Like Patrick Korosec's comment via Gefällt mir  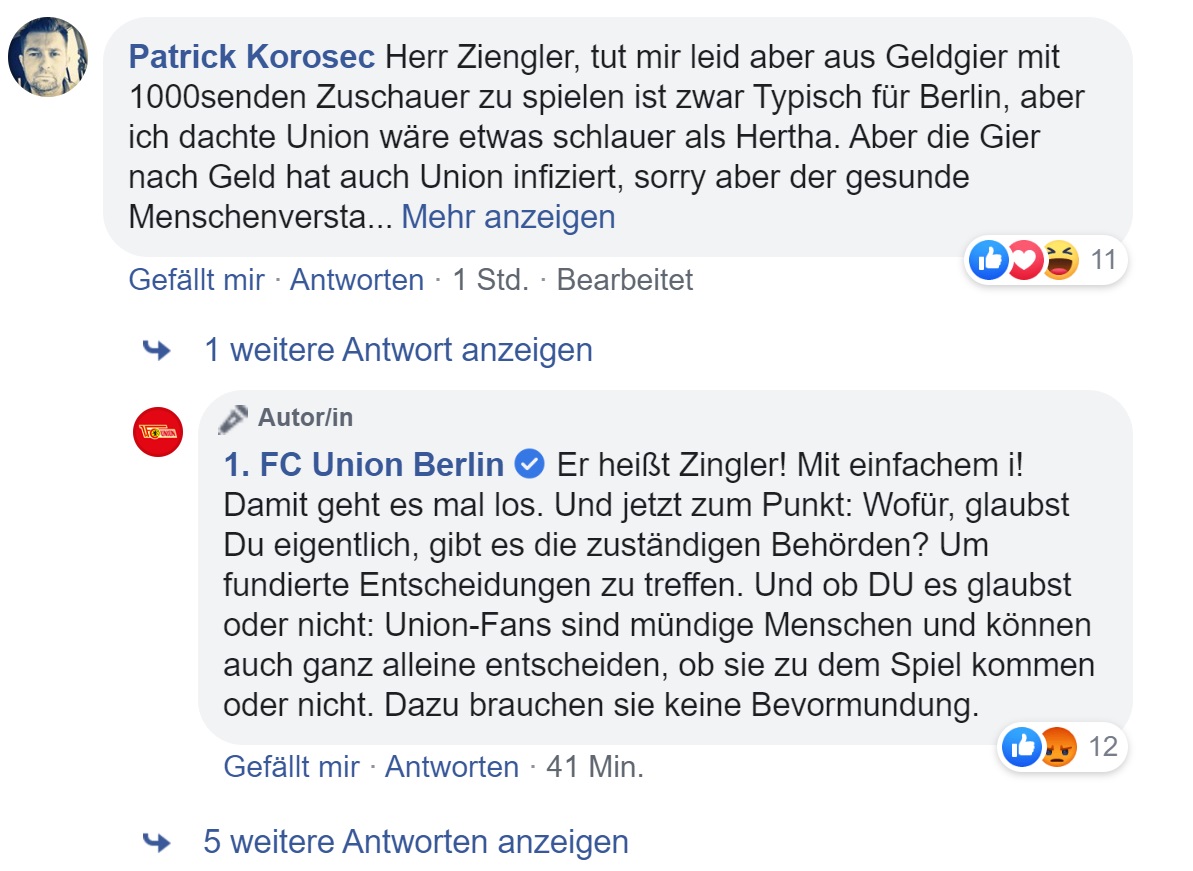coord(196,280)
